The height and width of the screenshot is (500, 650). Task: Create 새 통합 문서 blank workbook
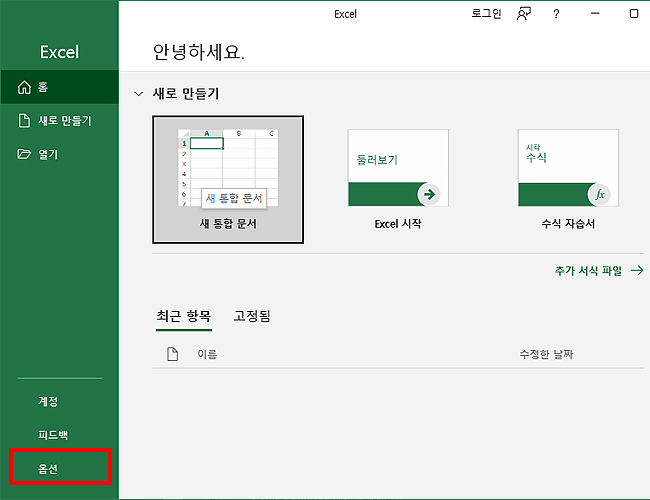[228, 180]
